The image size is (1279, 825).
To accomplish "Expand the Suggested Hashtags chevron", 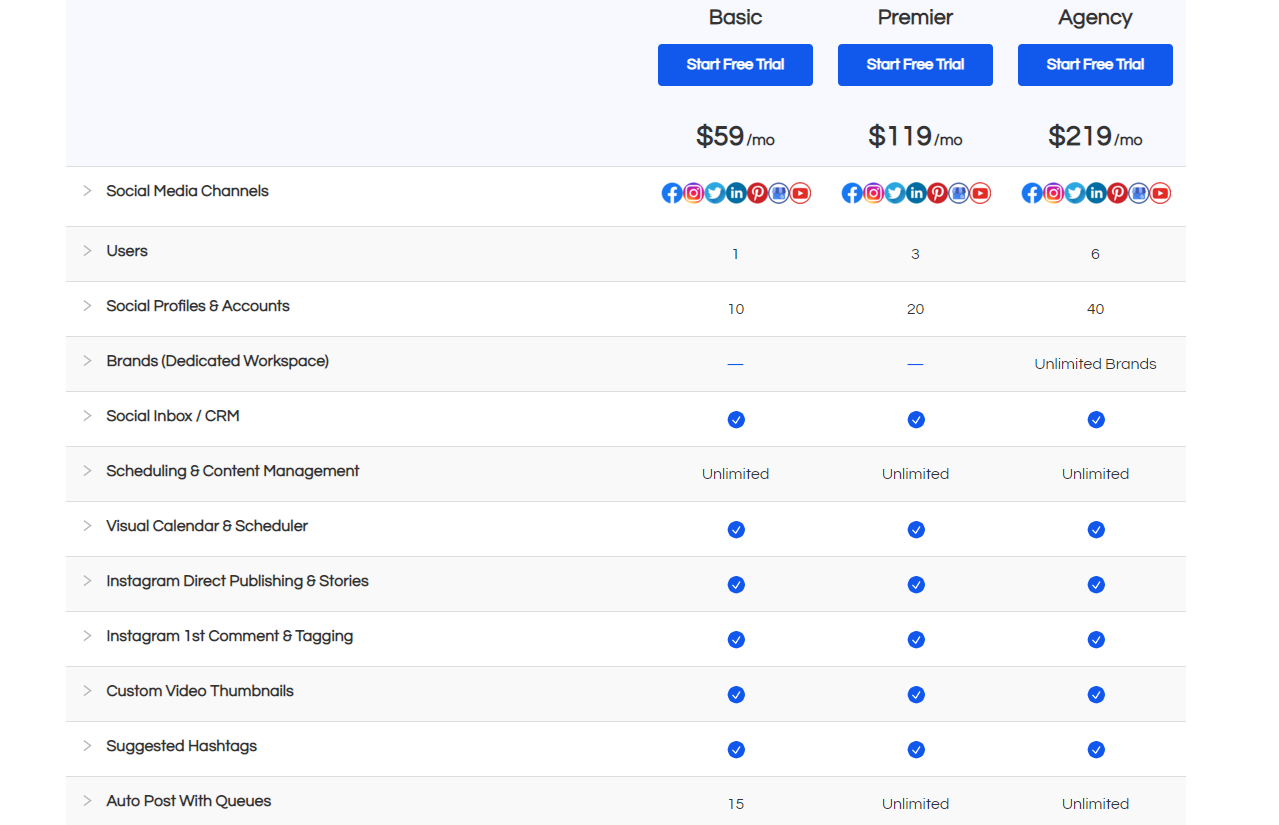I will click(87, 745).
